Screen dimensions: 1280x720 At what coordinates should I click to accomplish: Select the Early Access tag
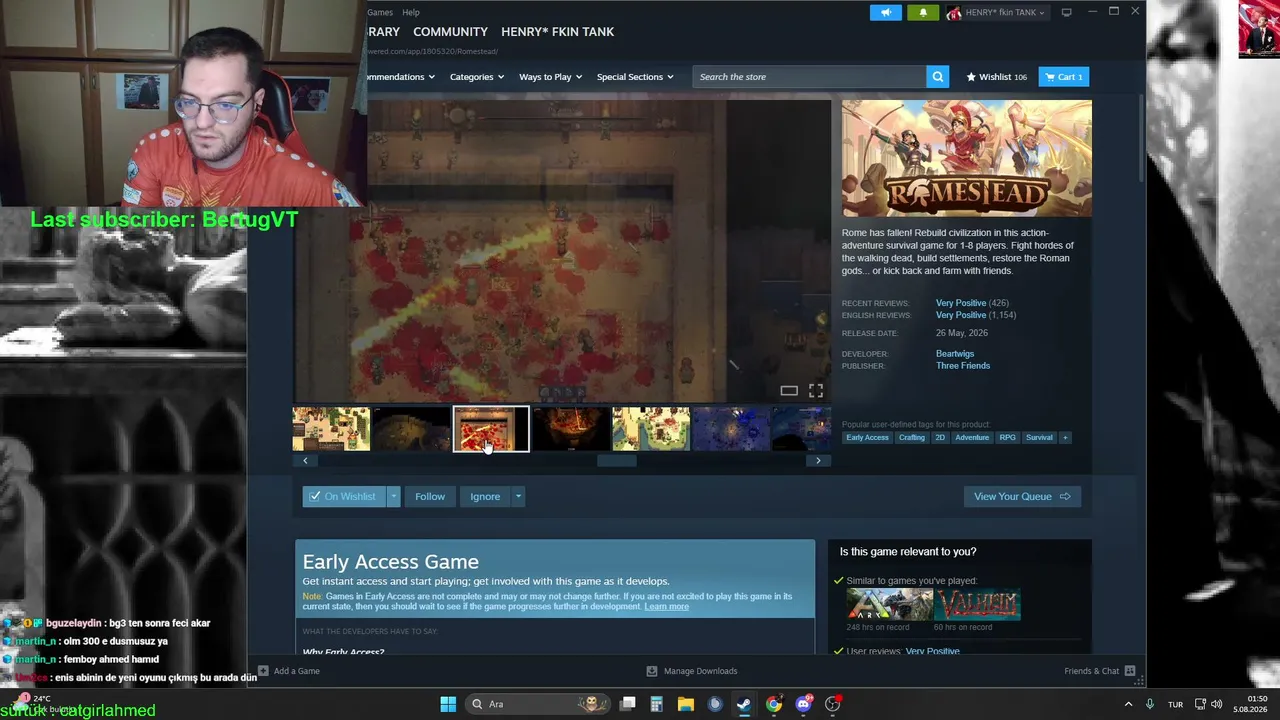coord(867,437)
